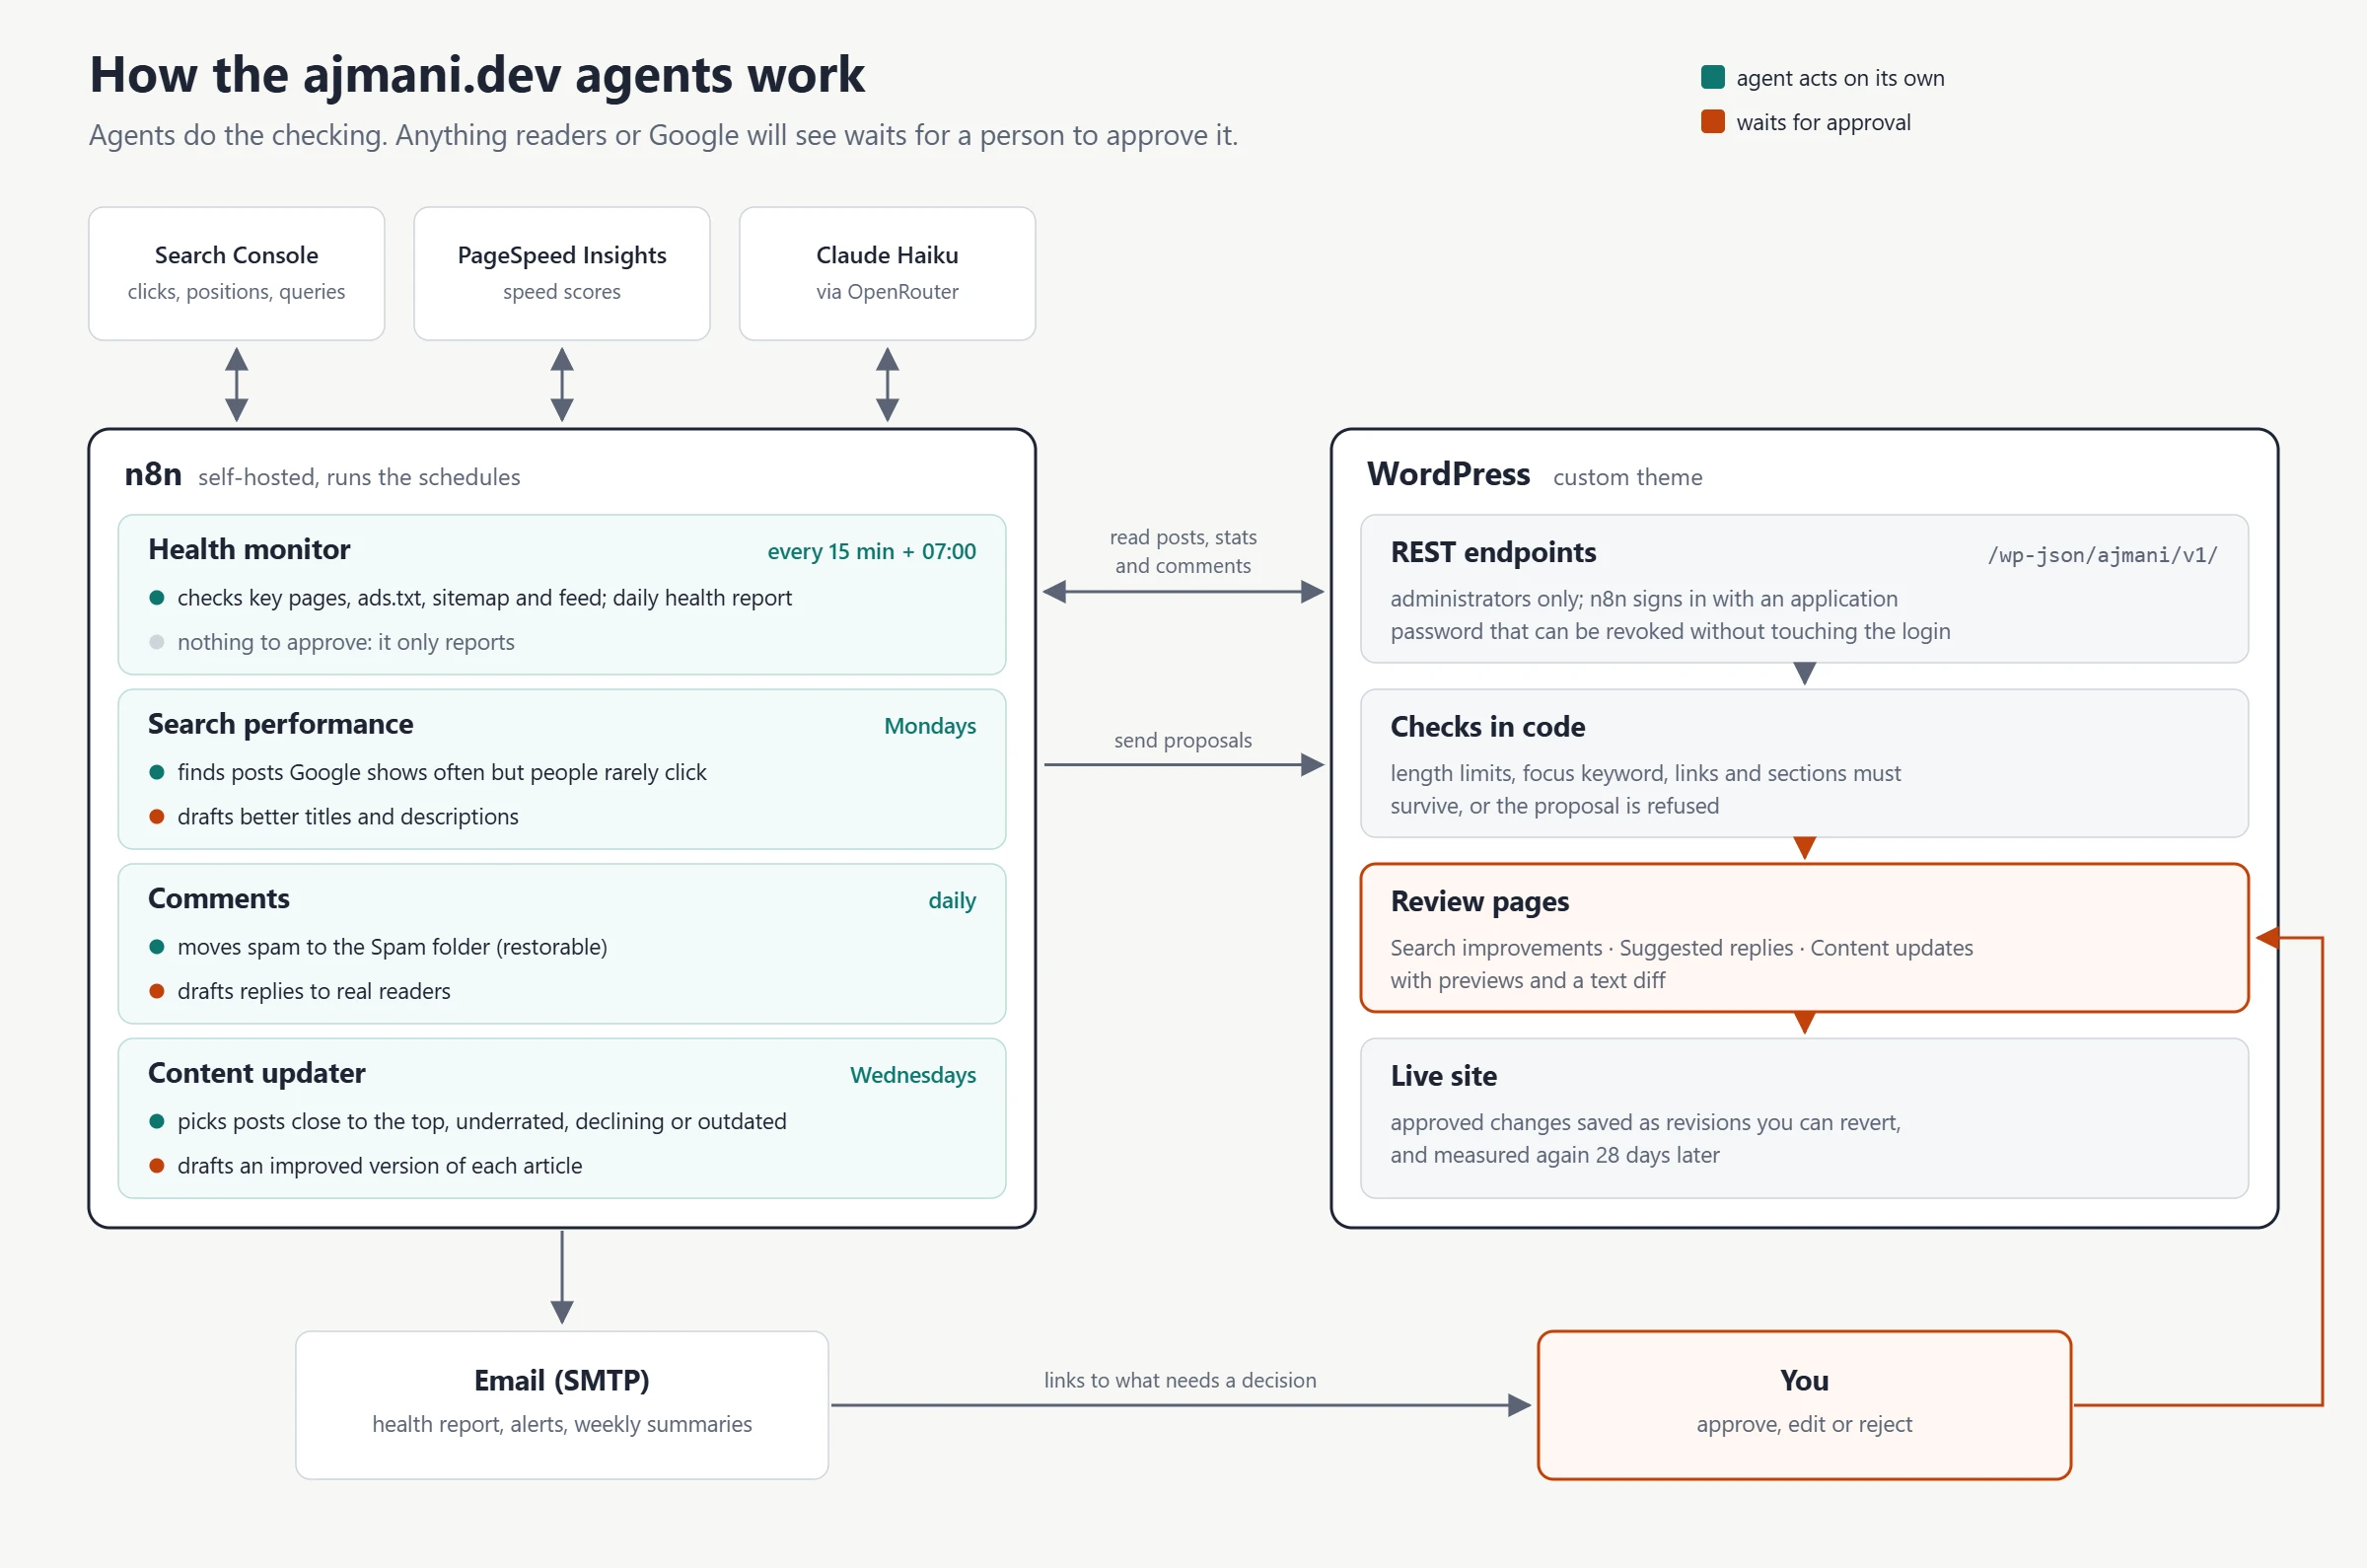Screen dimensions: 2367x1568
Task: Click 'drafts an improved version of each article'
Action: pyautogui.click(x=380, y=1165)
